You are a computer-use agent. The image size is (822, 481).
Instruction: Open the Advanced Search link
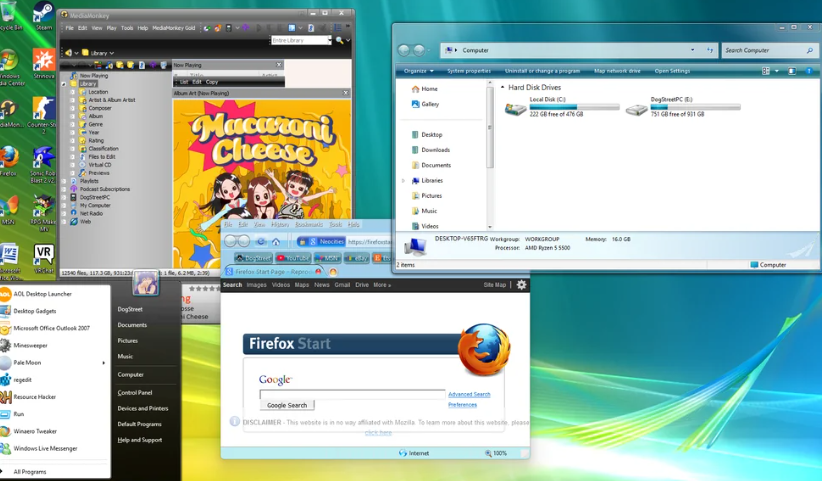pyautogui.click(x=469, y=395)
